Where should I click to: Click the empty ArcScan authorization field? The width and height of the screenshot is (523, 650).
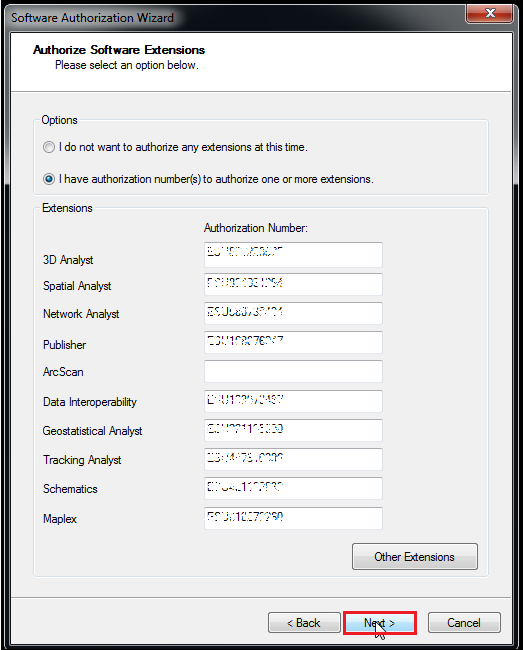click(x=293, y=371)
